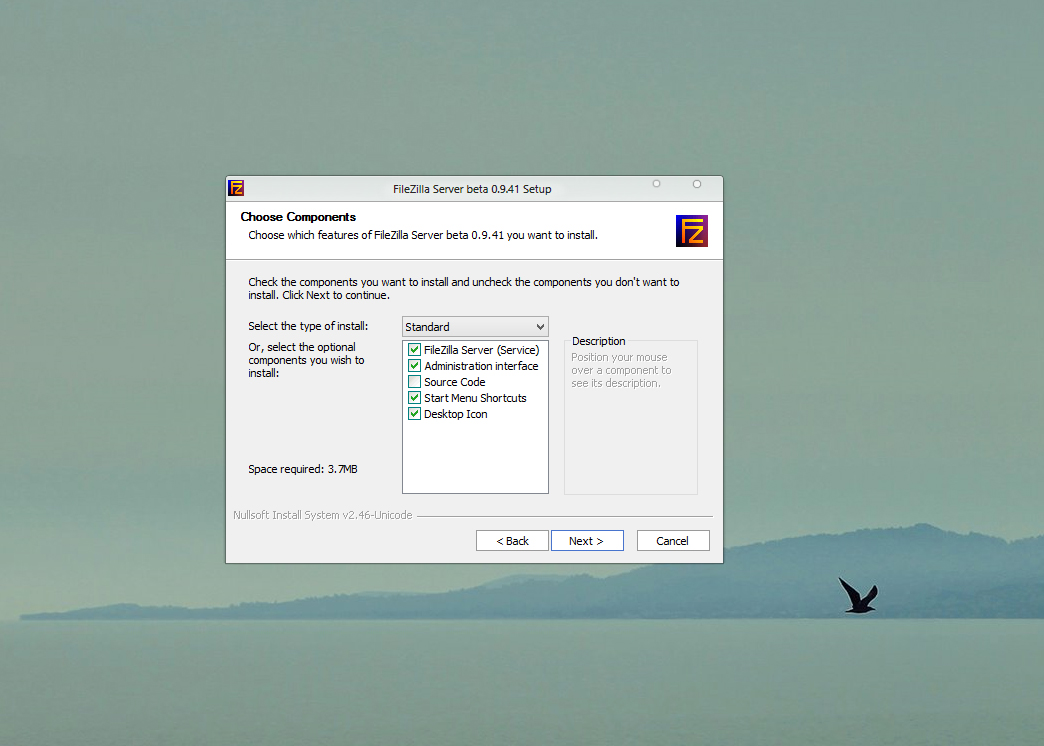Click the Administration interface label
The image size is (1044, 746).
coord(481,366)
